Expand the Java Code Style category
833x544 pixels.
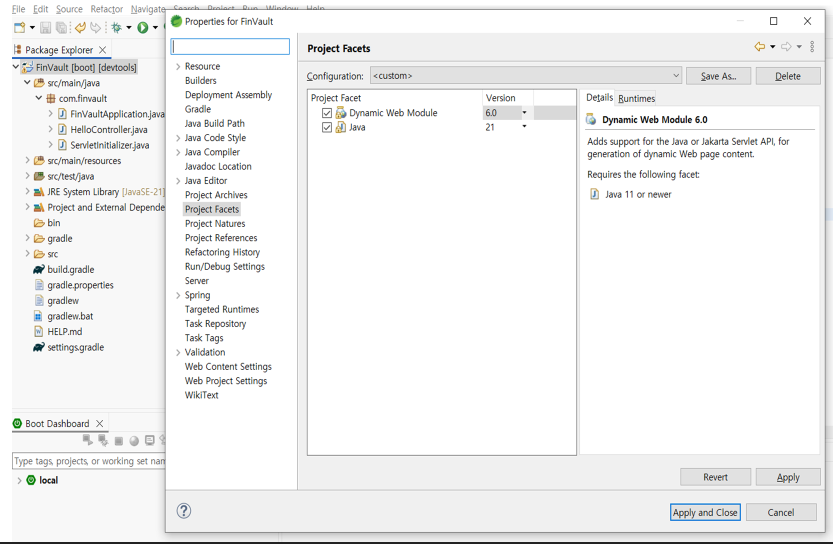pyautogui.click(x=178, y=138)
